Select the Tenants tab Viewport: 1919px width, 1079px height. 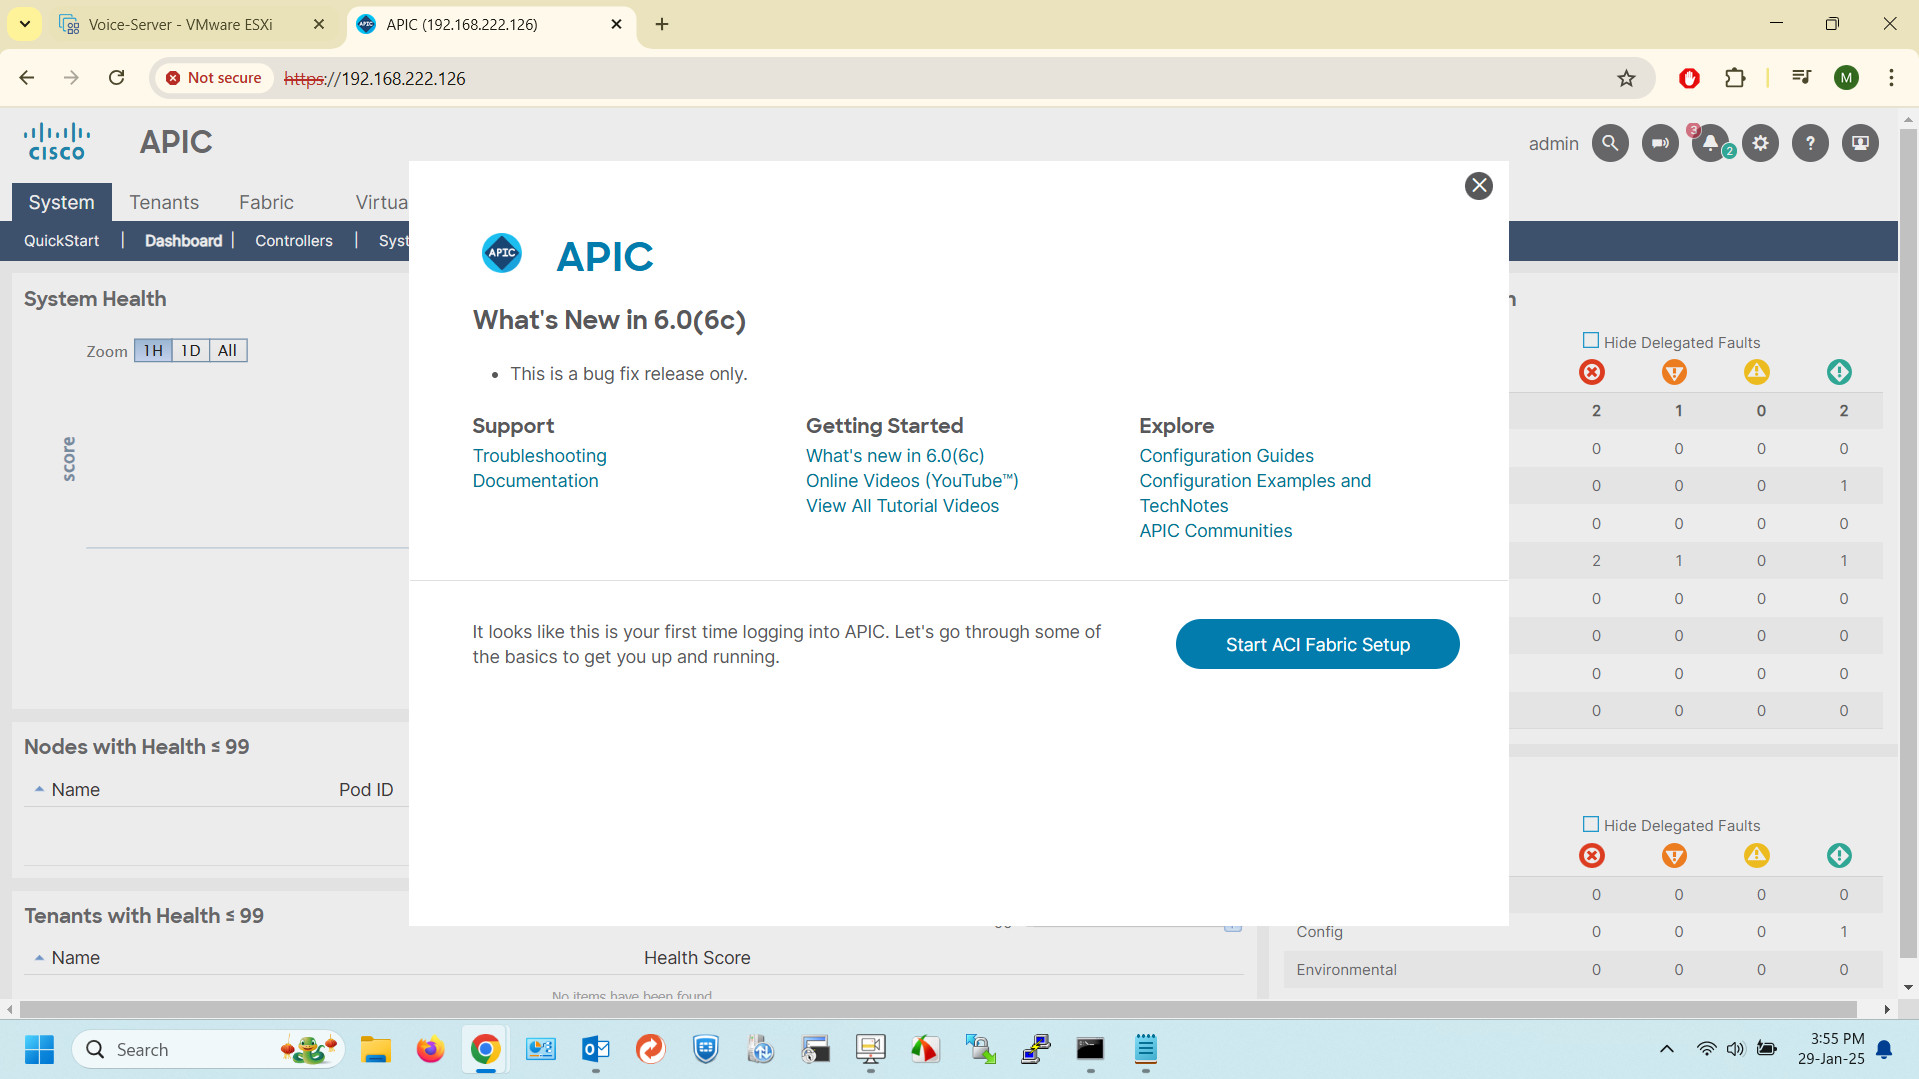164,202
